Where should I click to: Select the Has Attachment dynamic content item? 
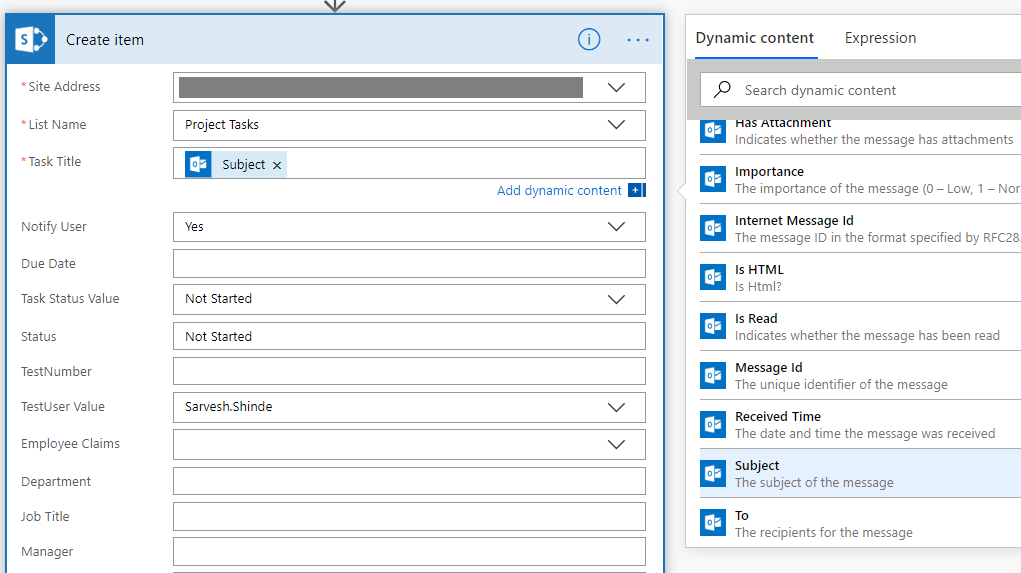tap(860, 135)
